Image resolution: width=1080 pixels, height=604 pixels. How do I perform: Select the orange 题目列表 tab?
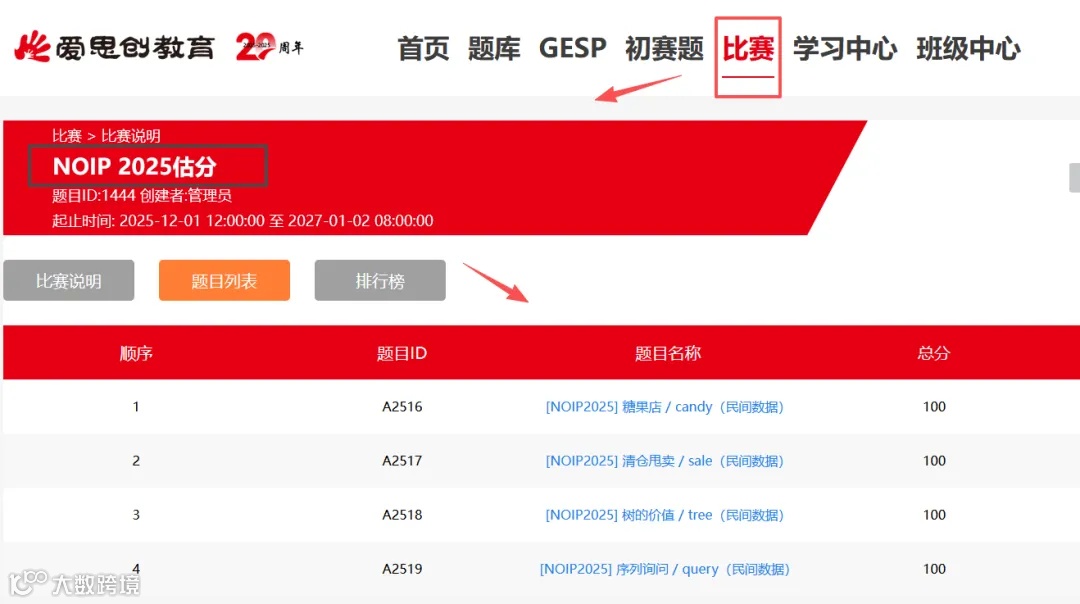pyautogui.click(x=224, y=280)
